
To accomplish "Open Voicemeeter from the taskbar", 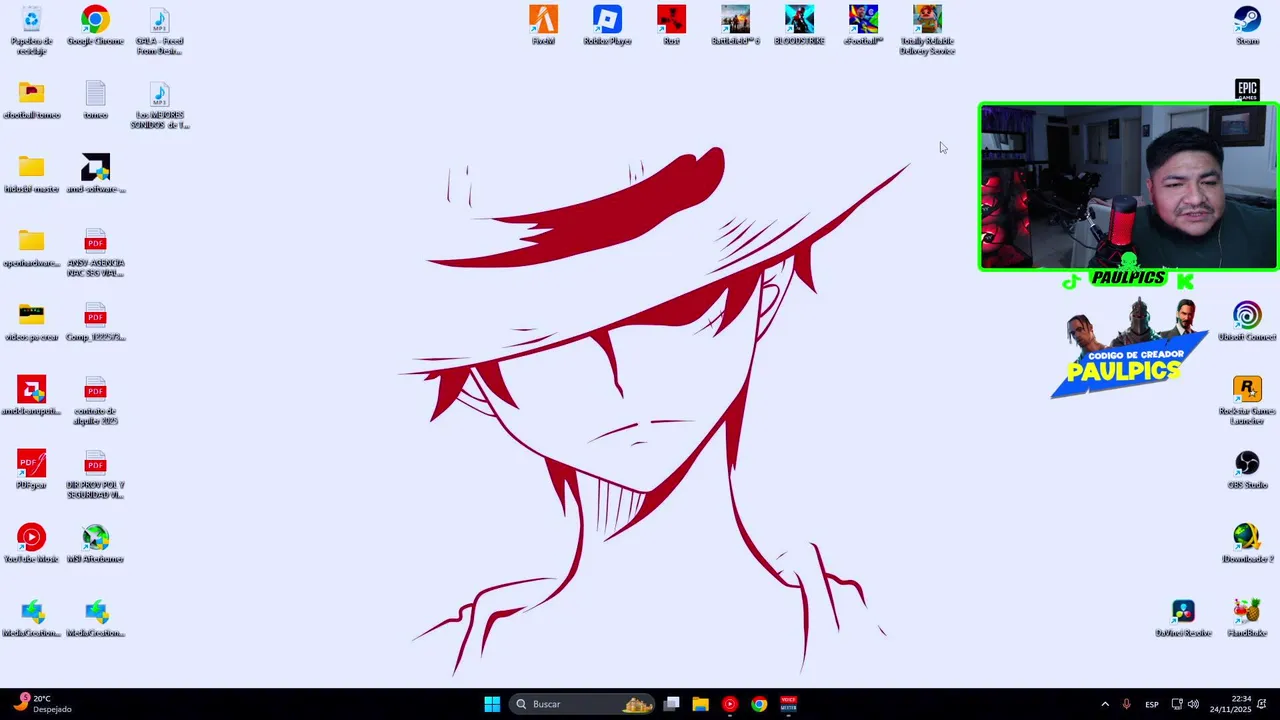I will [x=788, y=704].
